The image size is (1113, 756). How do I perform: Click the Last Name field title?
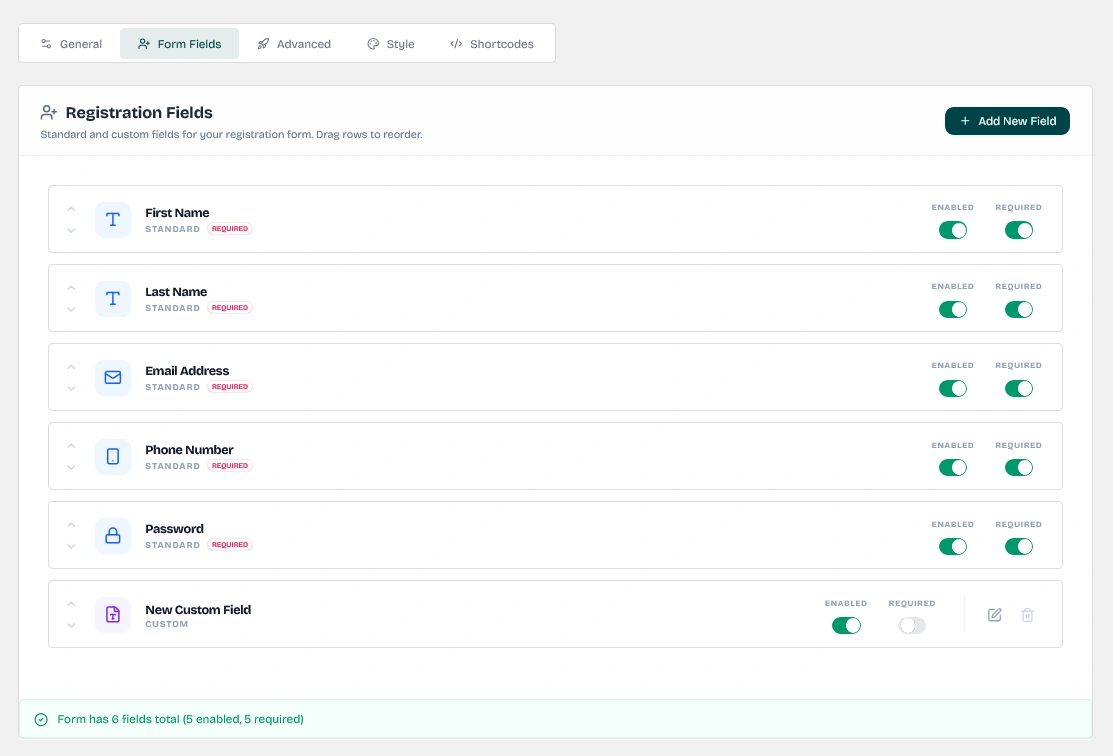click(x=176, y=292)
